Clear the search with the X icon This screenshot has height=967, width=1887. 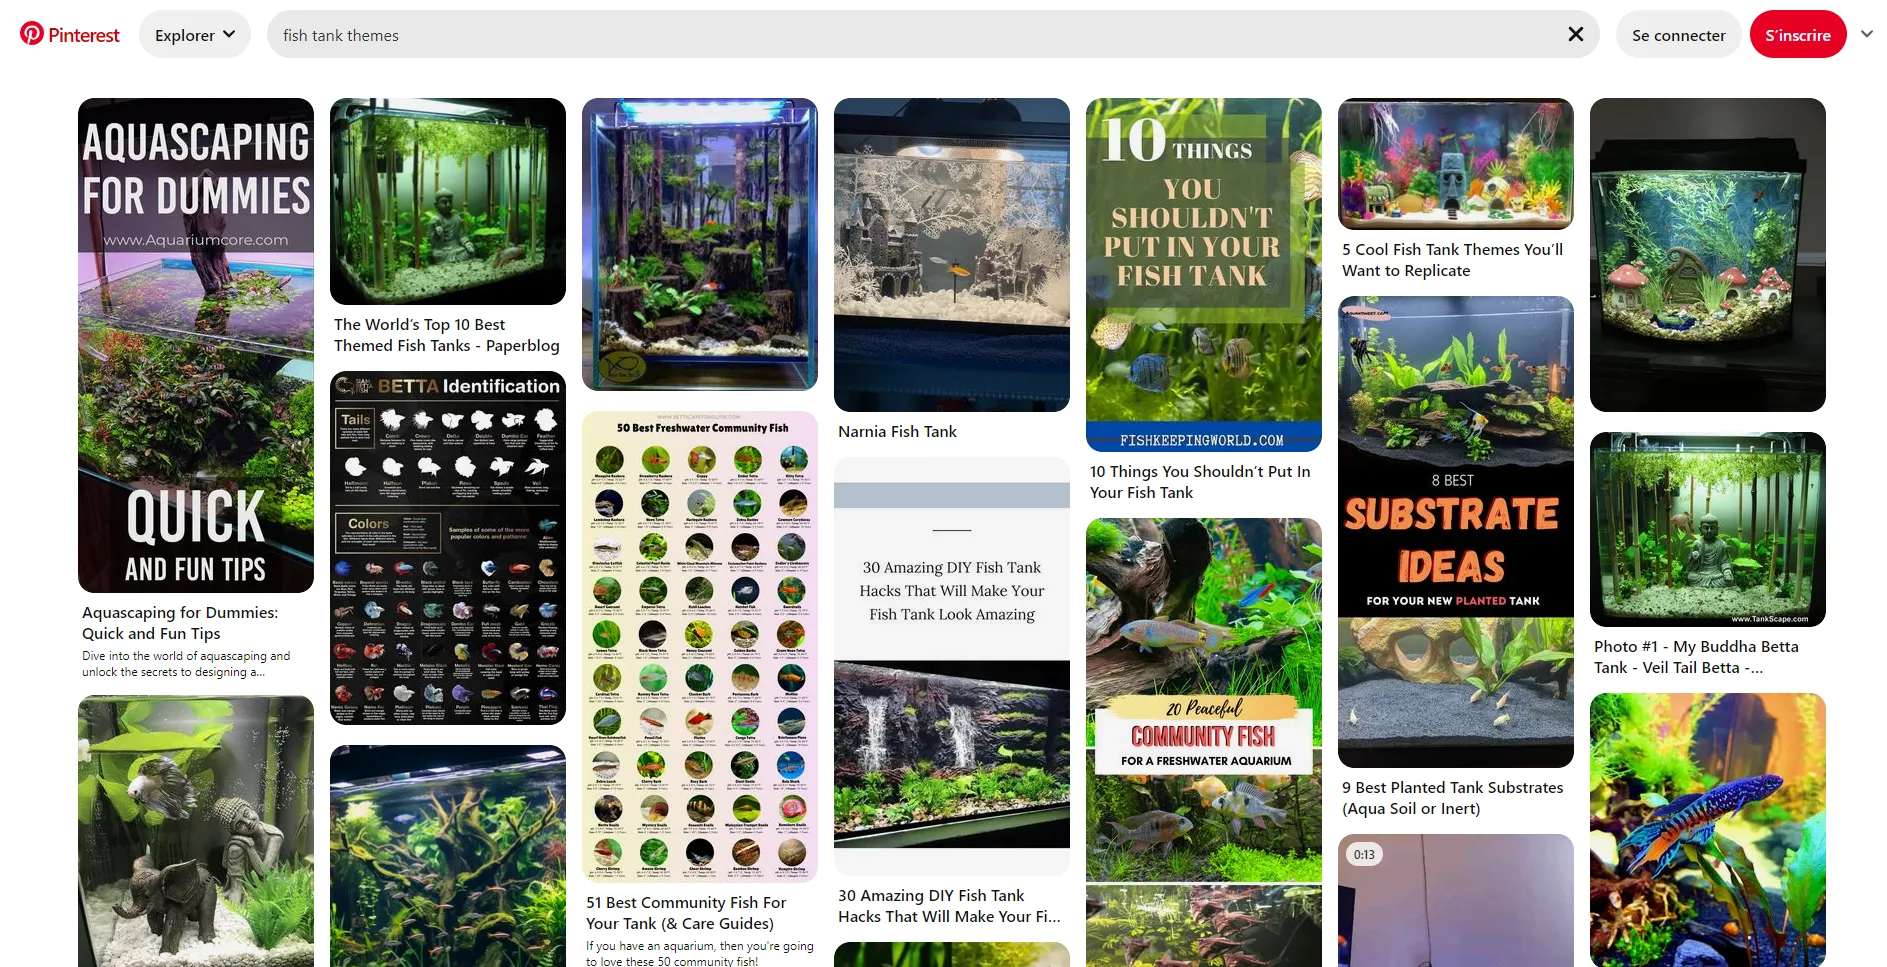point(1575,34)
